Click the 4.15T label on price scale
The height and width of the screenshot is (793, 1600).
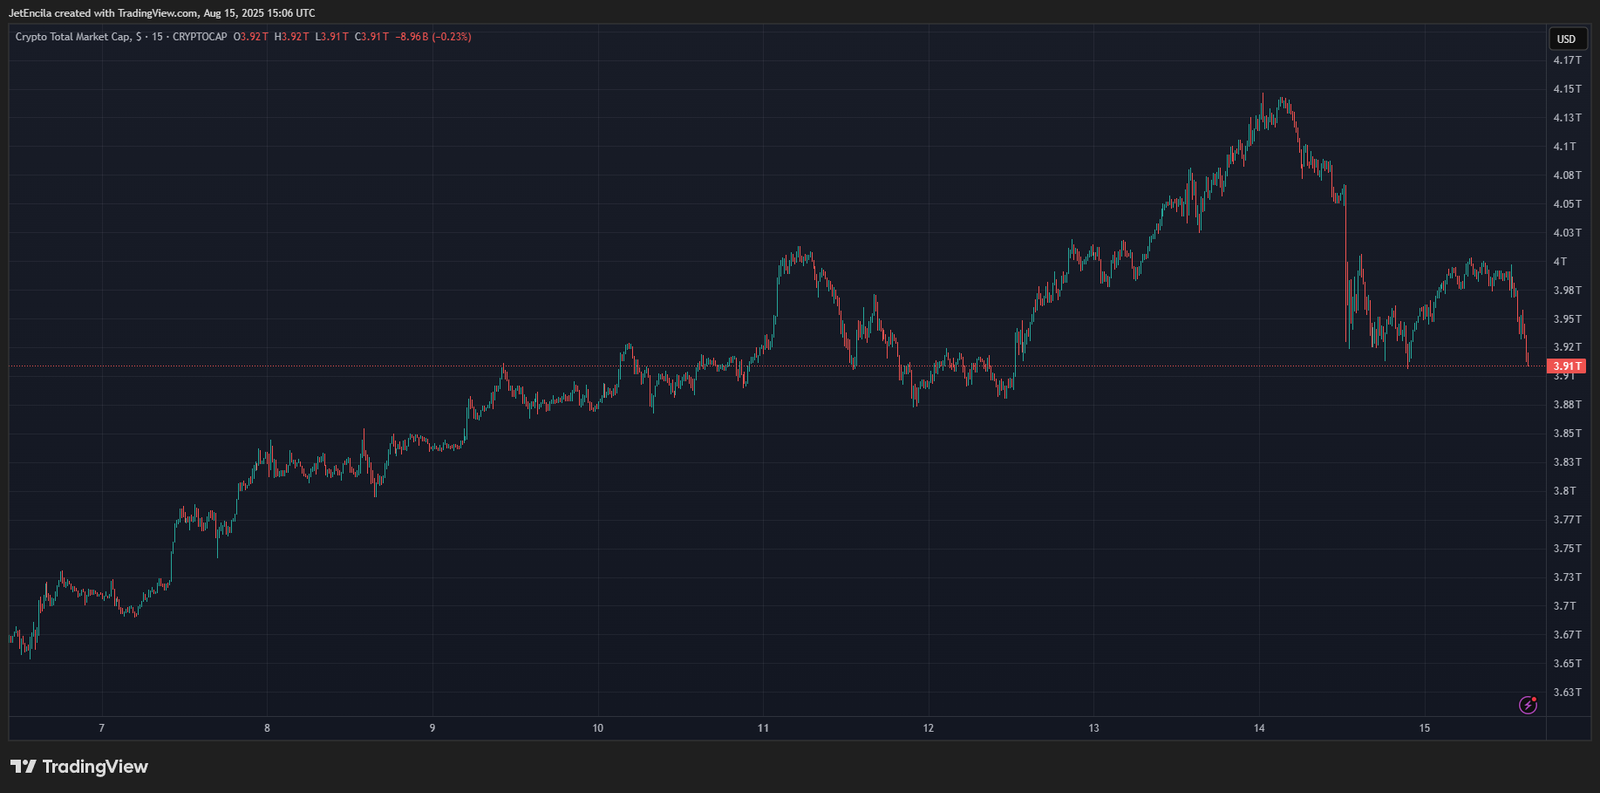pos(1567,89)
